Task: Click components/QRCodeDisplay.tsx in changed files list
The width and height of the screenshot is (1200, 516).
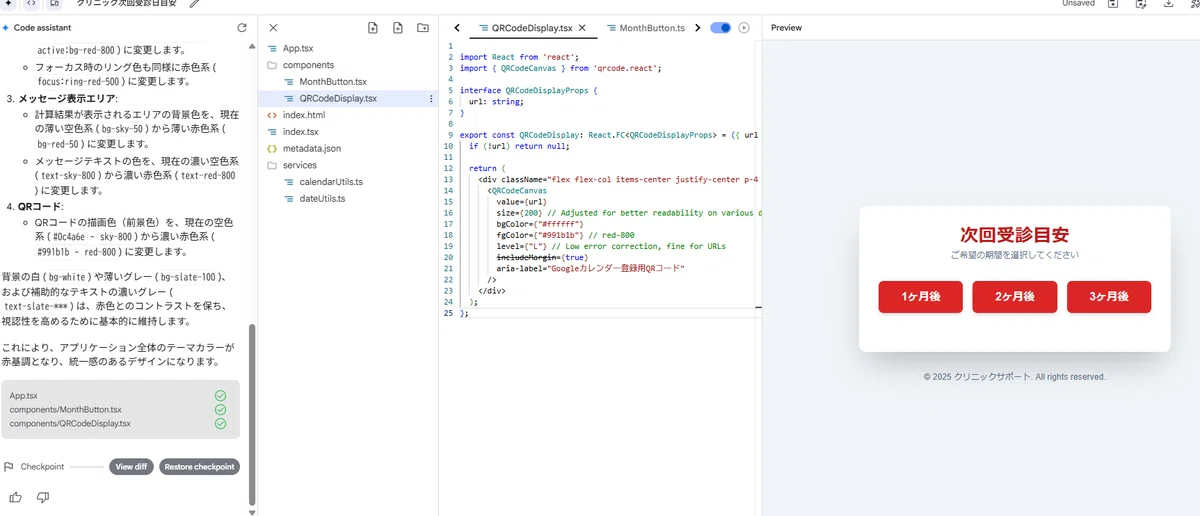Action: [70, 424]
